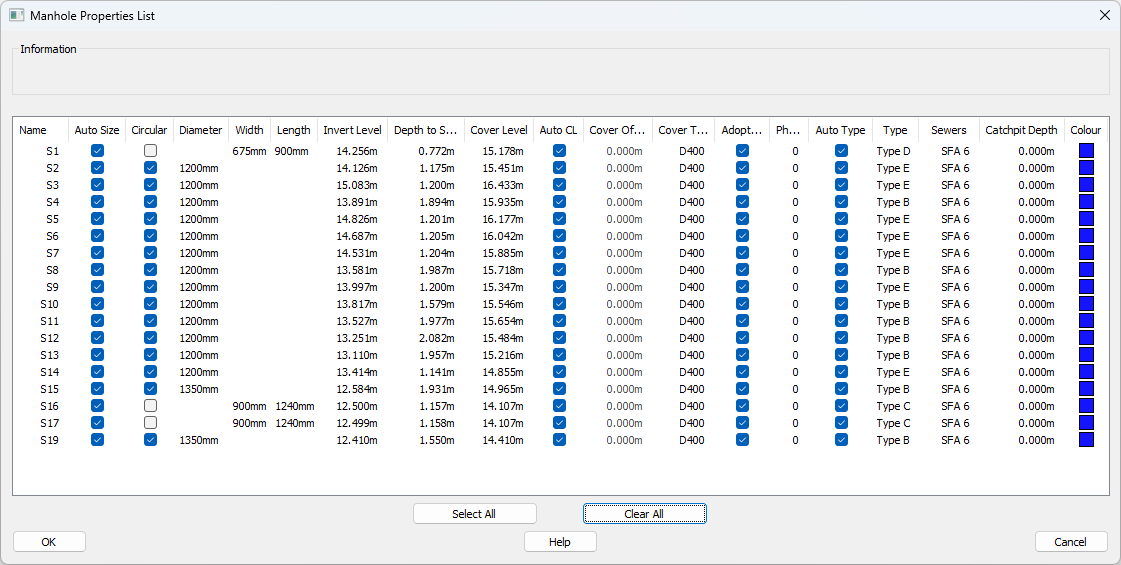Click the Clear All button

[x=644, y=514]
